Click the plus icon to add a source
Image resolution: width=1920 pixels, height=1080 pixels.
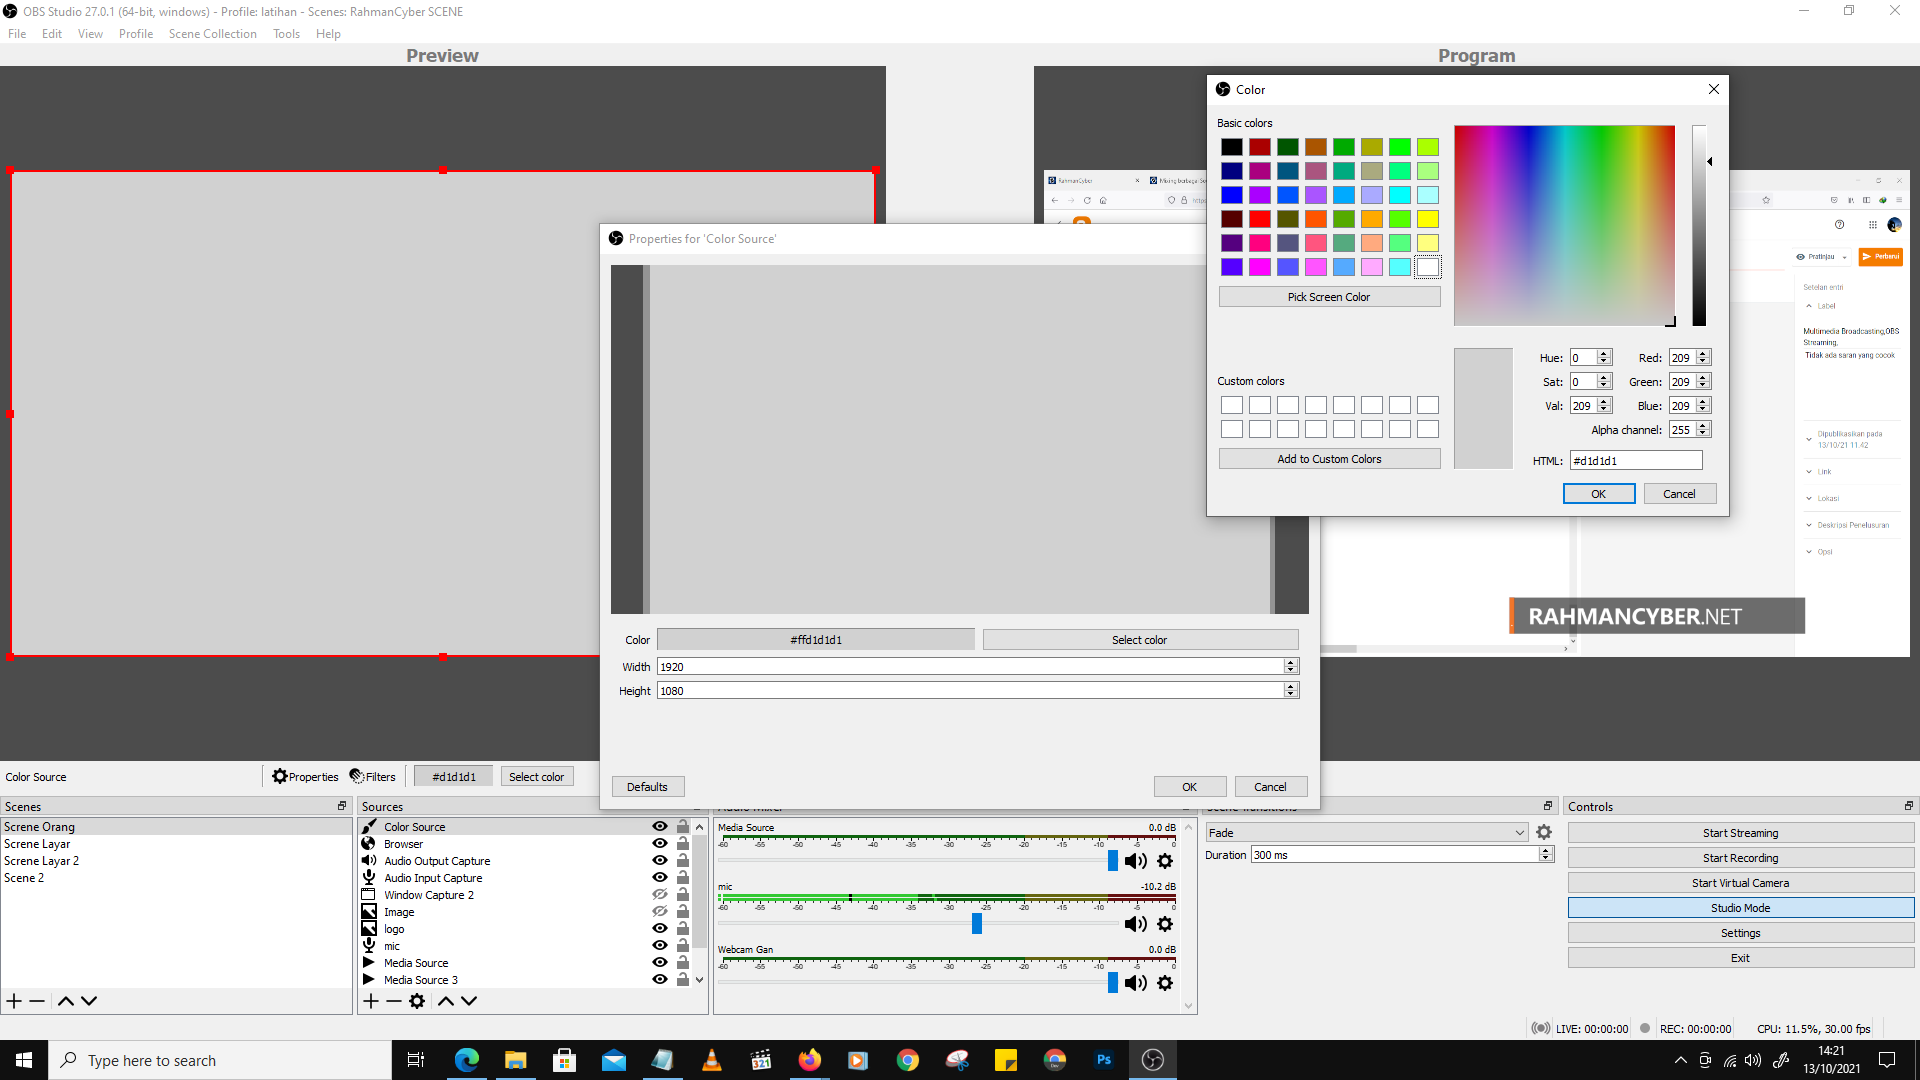click(x=370, y=1001)
